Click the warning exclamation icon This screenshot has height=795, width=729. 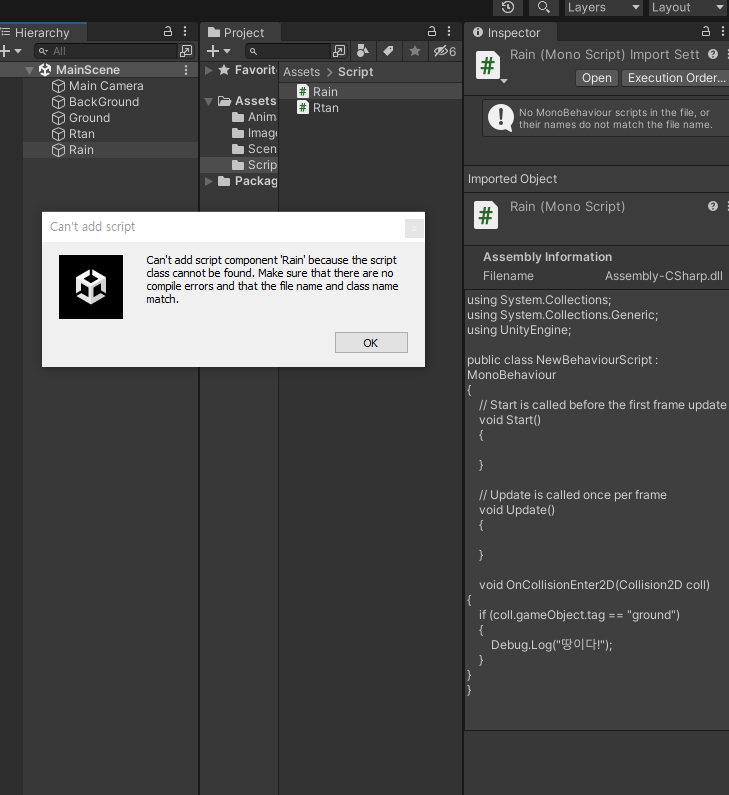500,117
